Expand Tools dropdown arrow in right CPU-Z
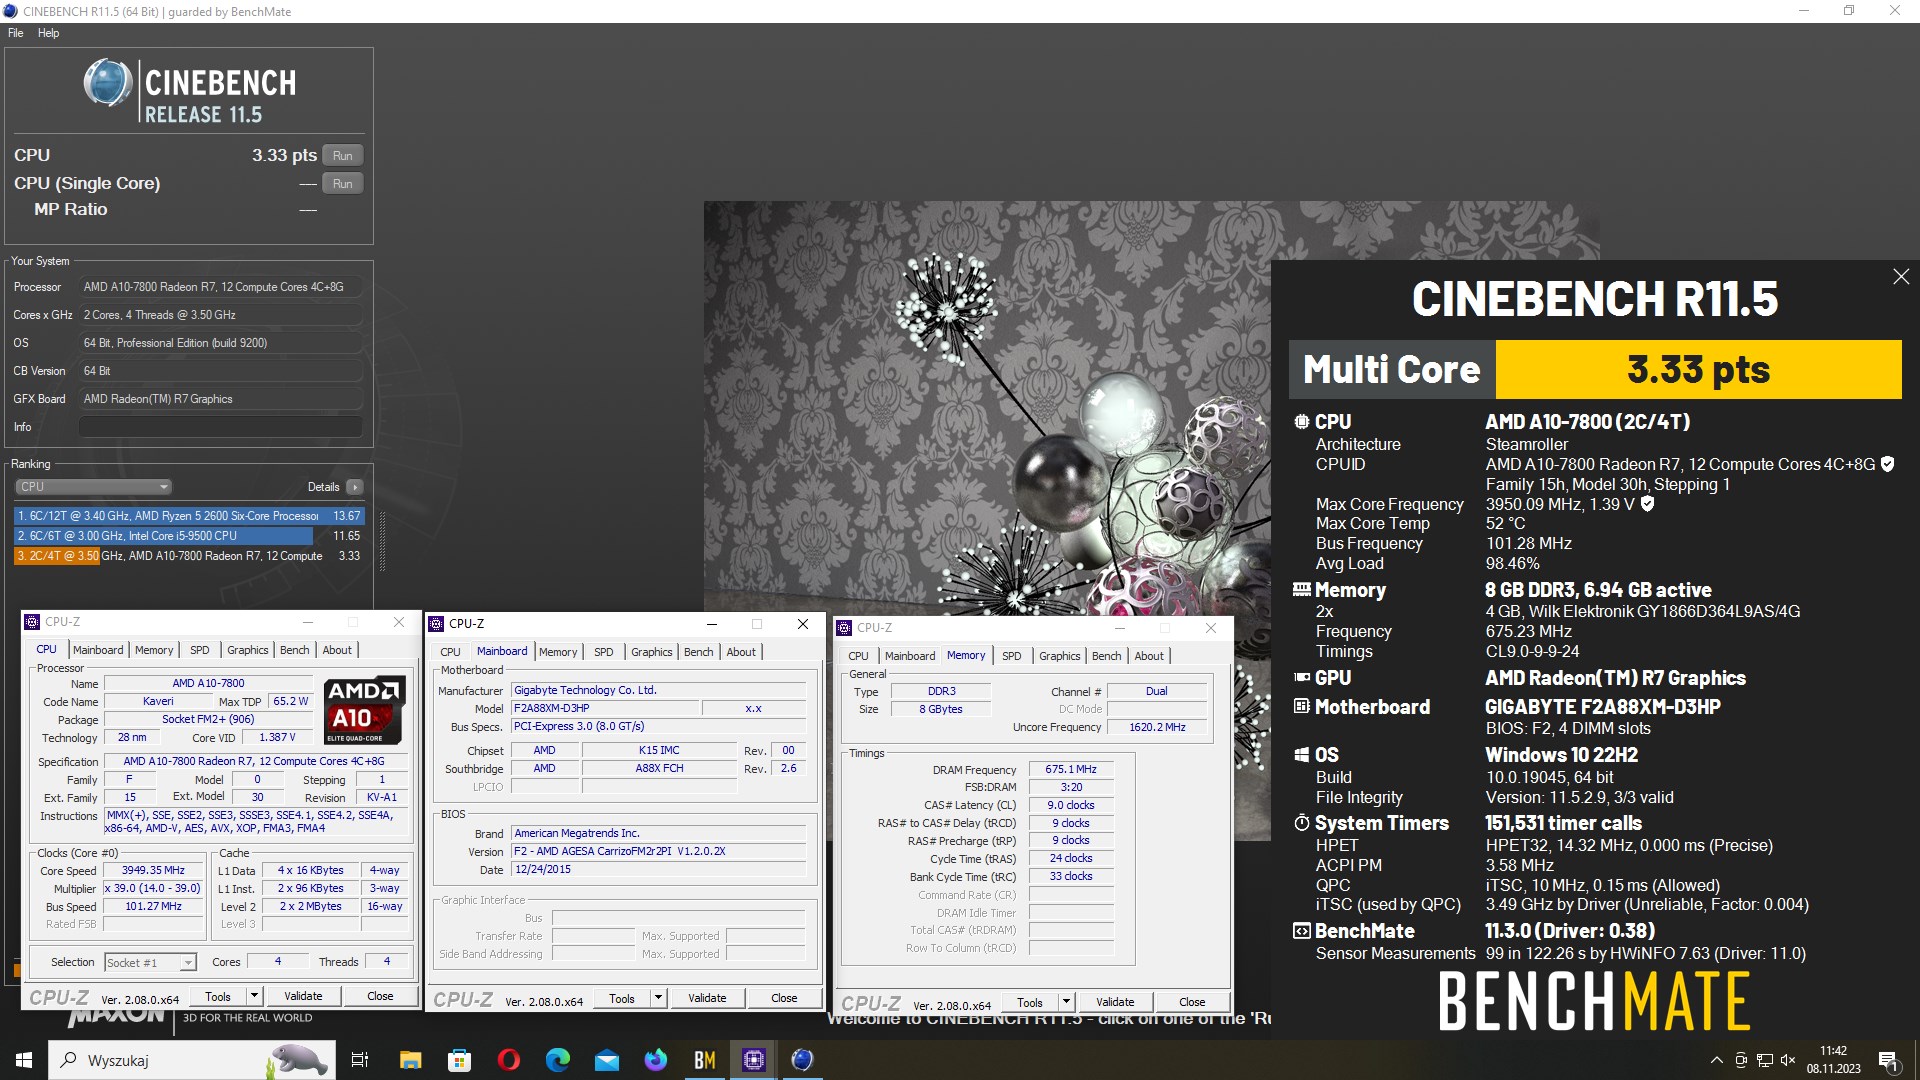 coord(1066,1002)
